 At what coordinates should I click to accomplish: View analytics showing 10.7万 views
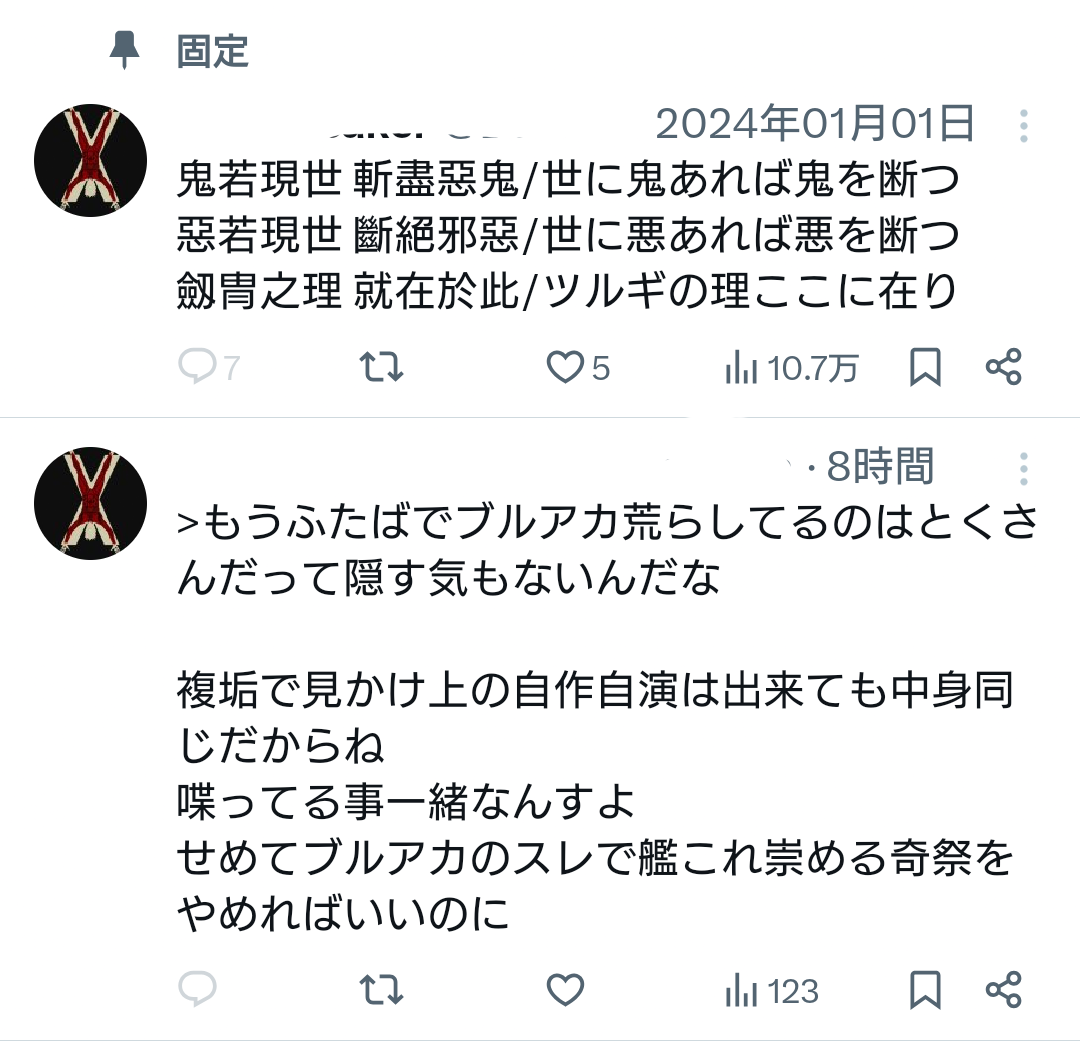click(x=790, y=367)
